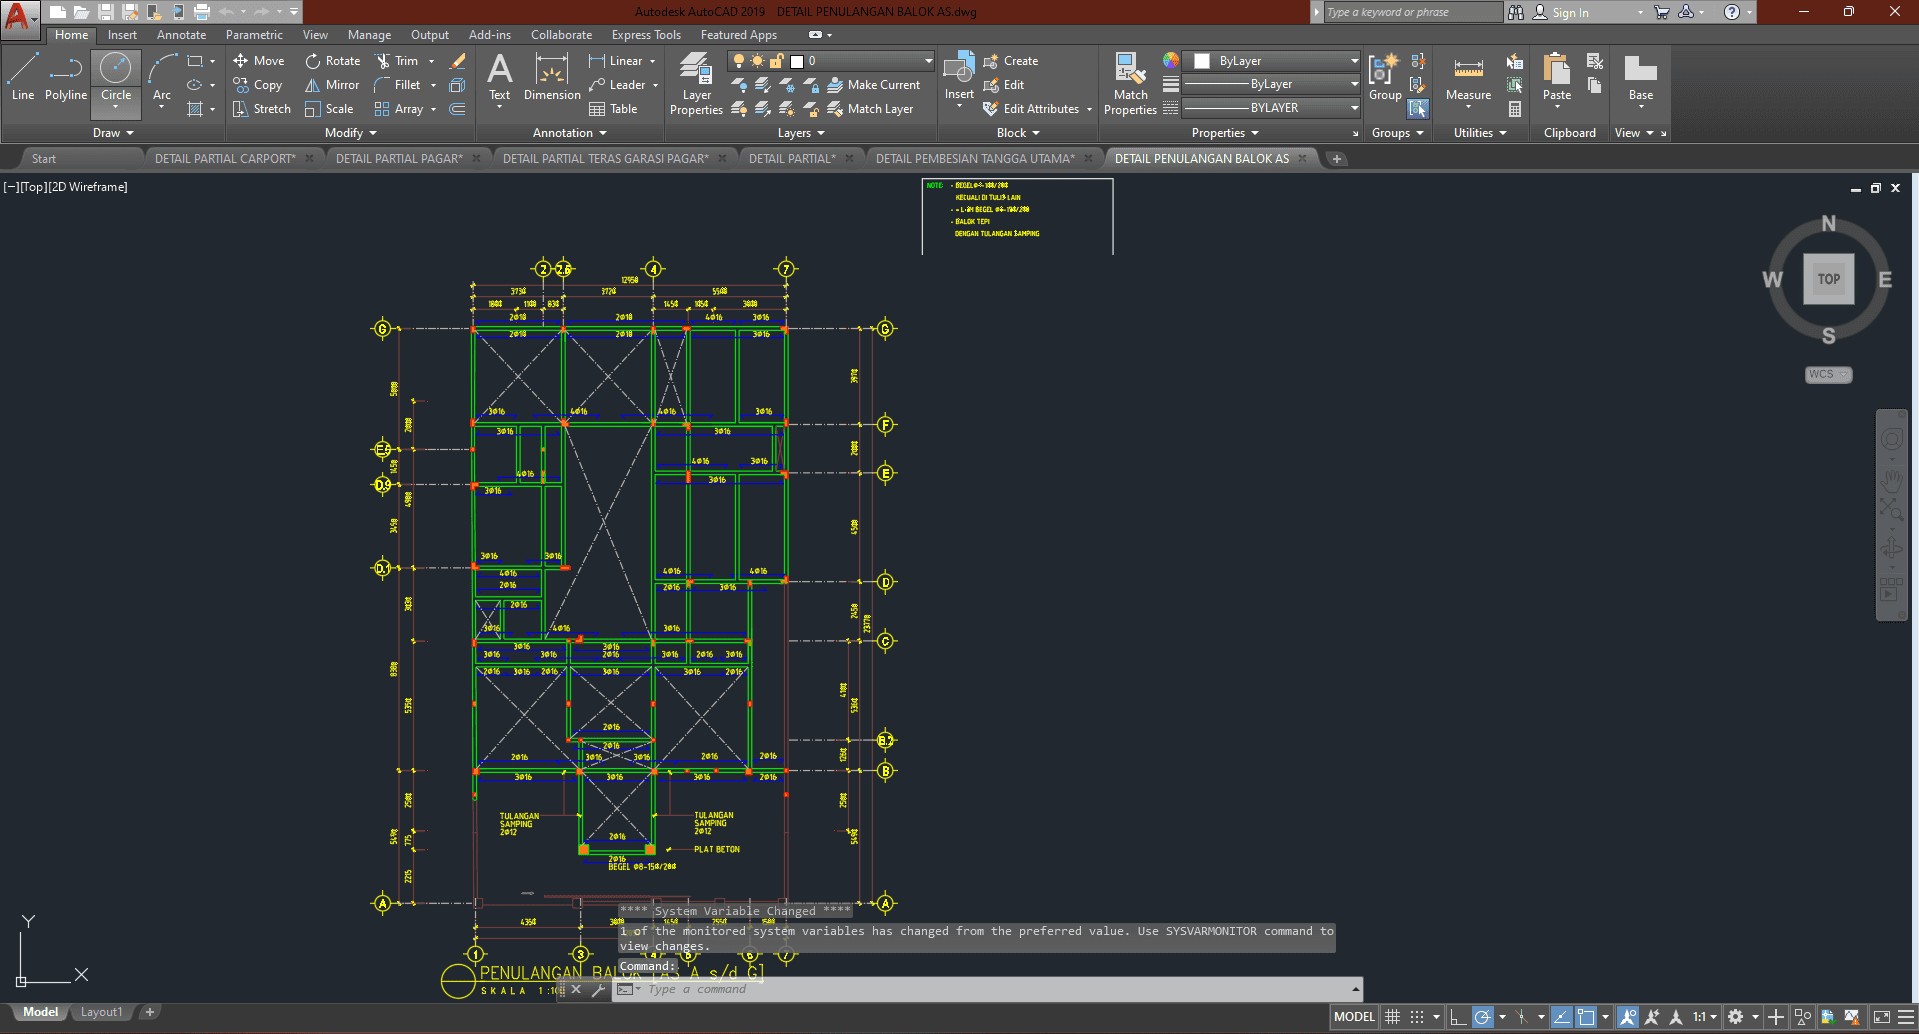Click the Sign In button

pyautogui.click(x=1569, y=13)
